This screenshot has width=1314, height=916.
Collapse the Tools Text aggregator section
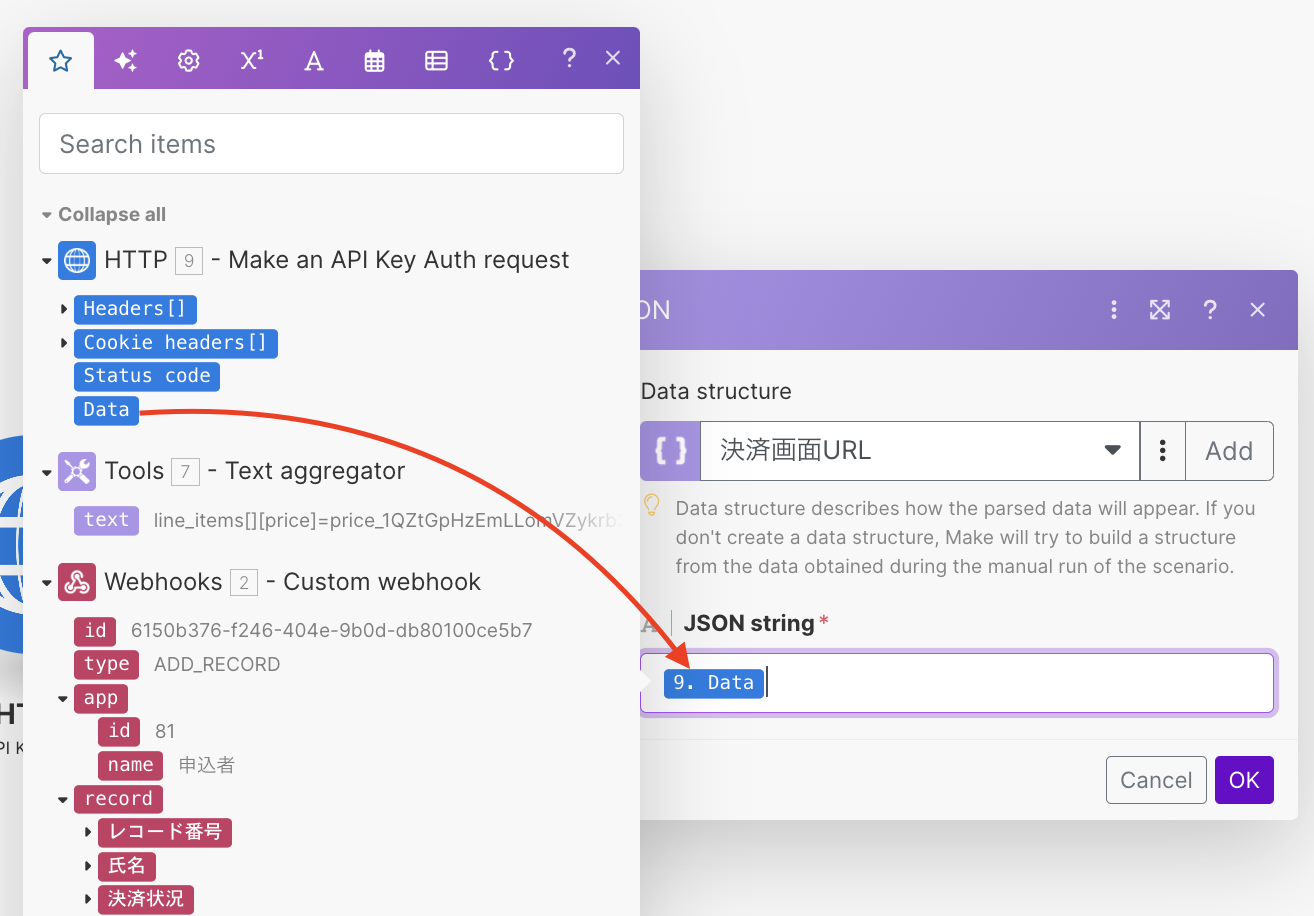pyautogui.click(x=46, y=472)
